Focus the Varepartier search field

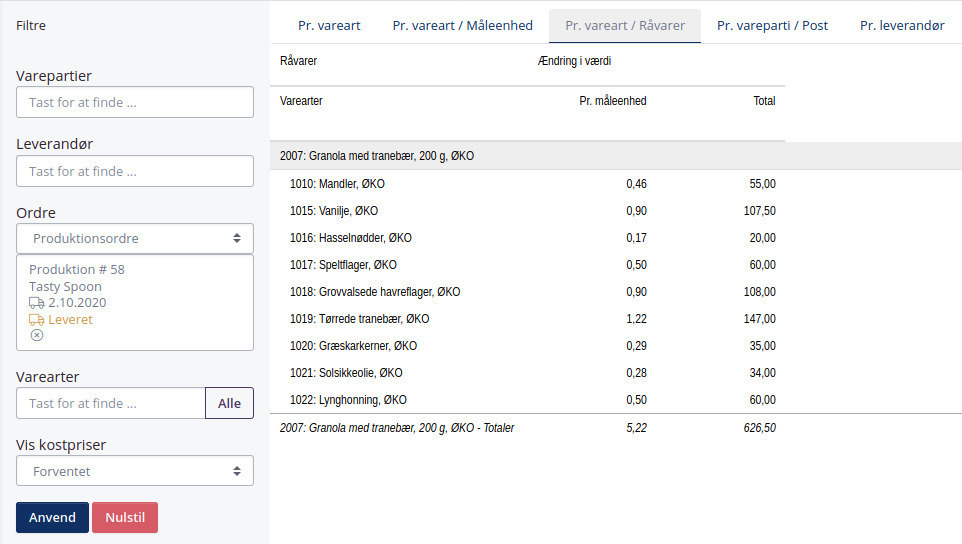tap(135, 102)
